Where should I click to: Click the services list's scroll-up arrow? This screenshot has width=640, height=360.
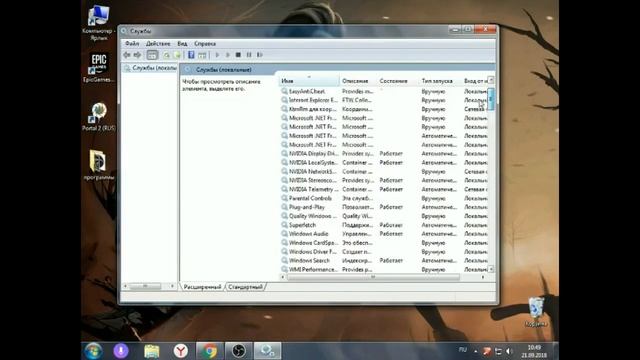pyautogui.click(x=491, y=80)
